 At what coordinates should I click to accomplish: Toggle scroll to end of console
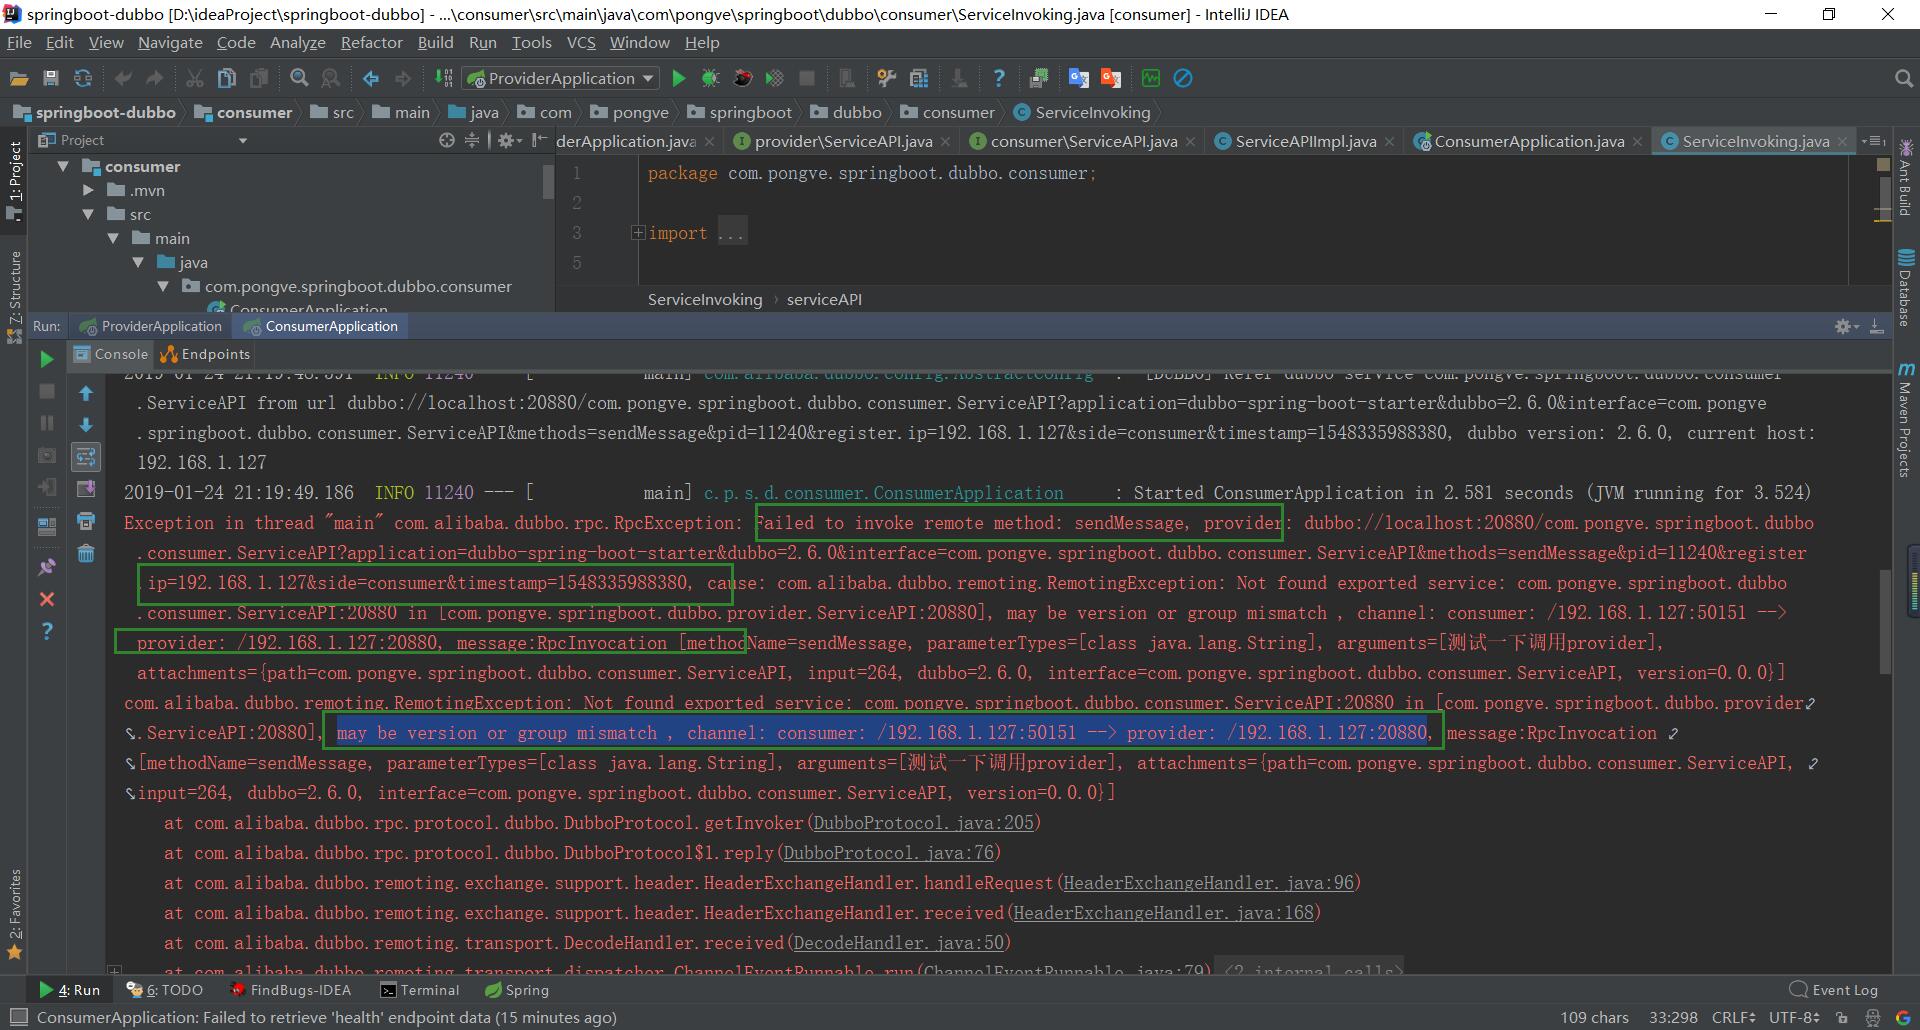(x=86, y=489)
